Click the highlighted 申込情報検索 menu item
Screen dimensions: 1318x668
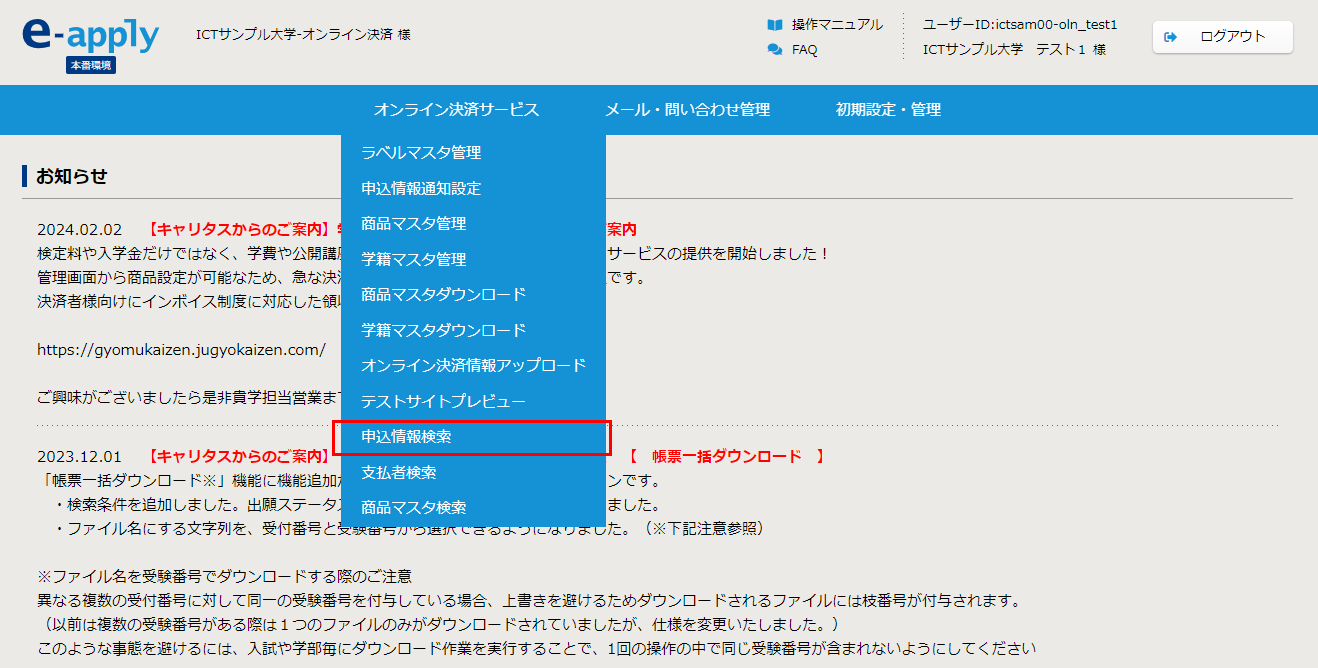406,437
